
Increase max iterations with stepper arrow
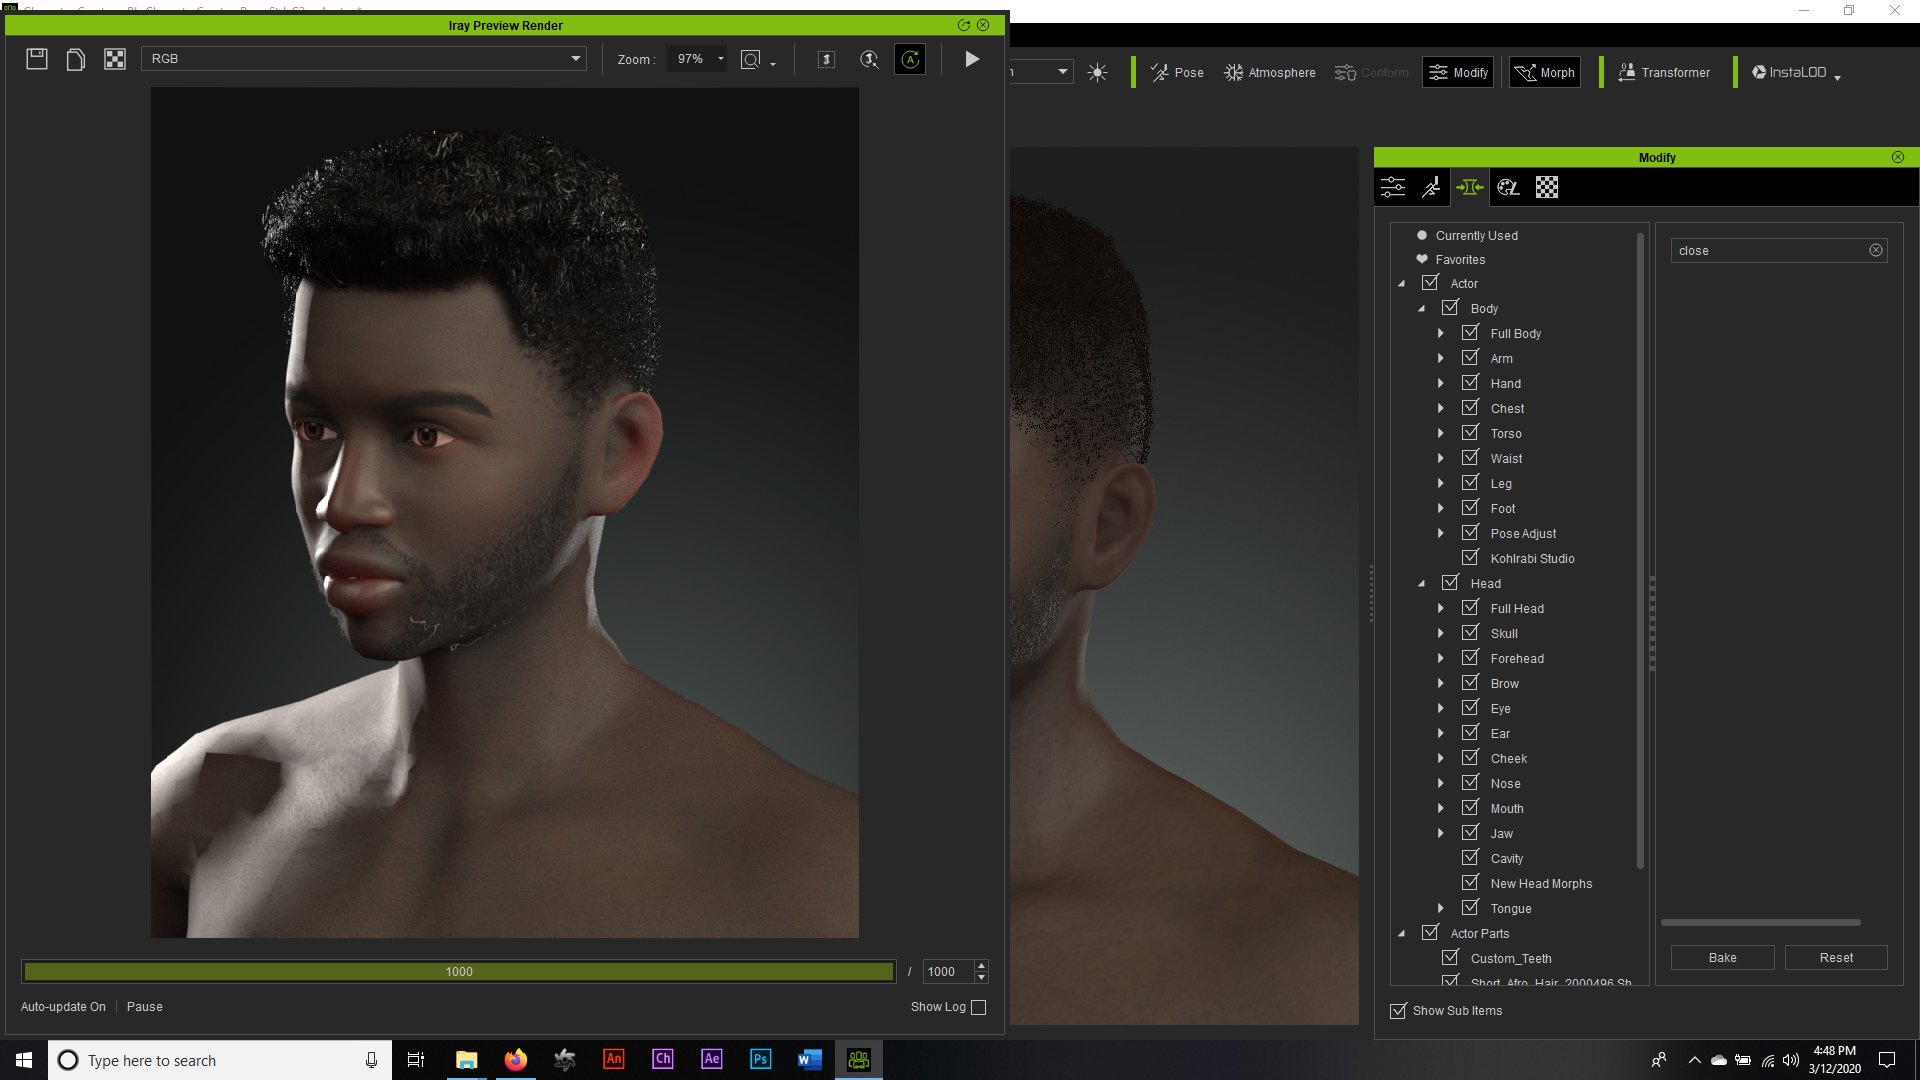pos(982,966)
